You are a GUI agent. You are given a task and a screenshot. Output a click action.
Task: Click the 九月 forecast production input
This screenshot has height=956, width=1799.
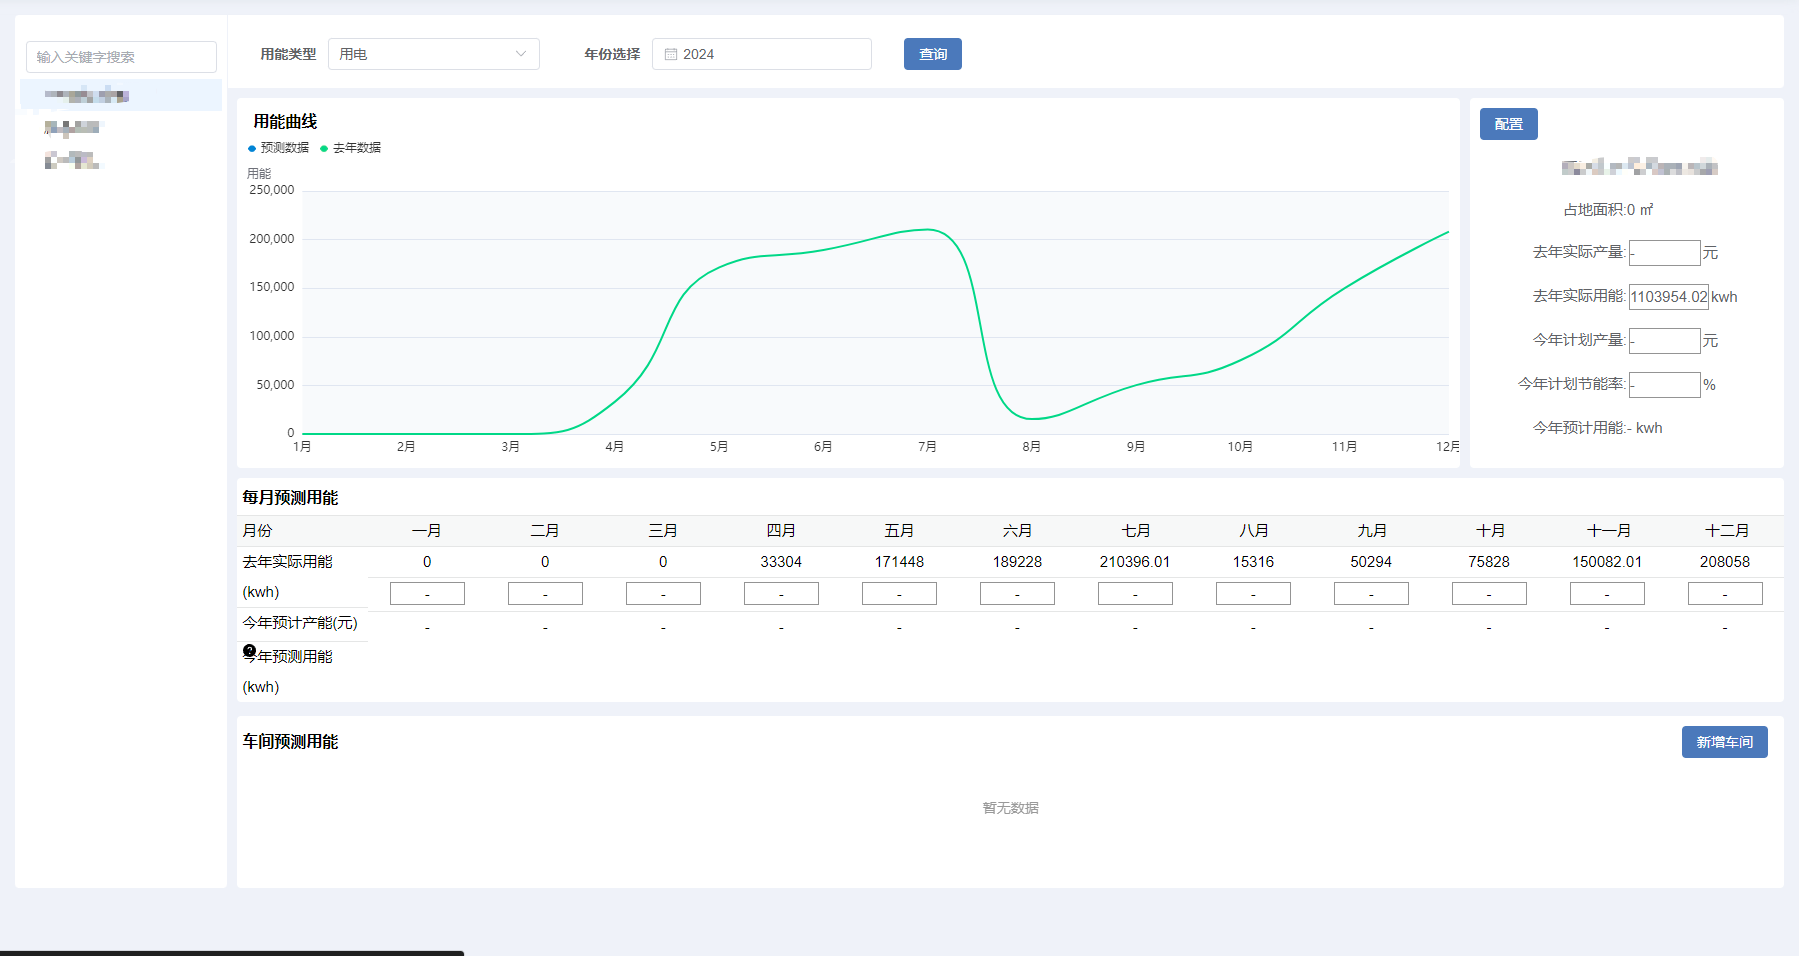[x=1371, y=594]
